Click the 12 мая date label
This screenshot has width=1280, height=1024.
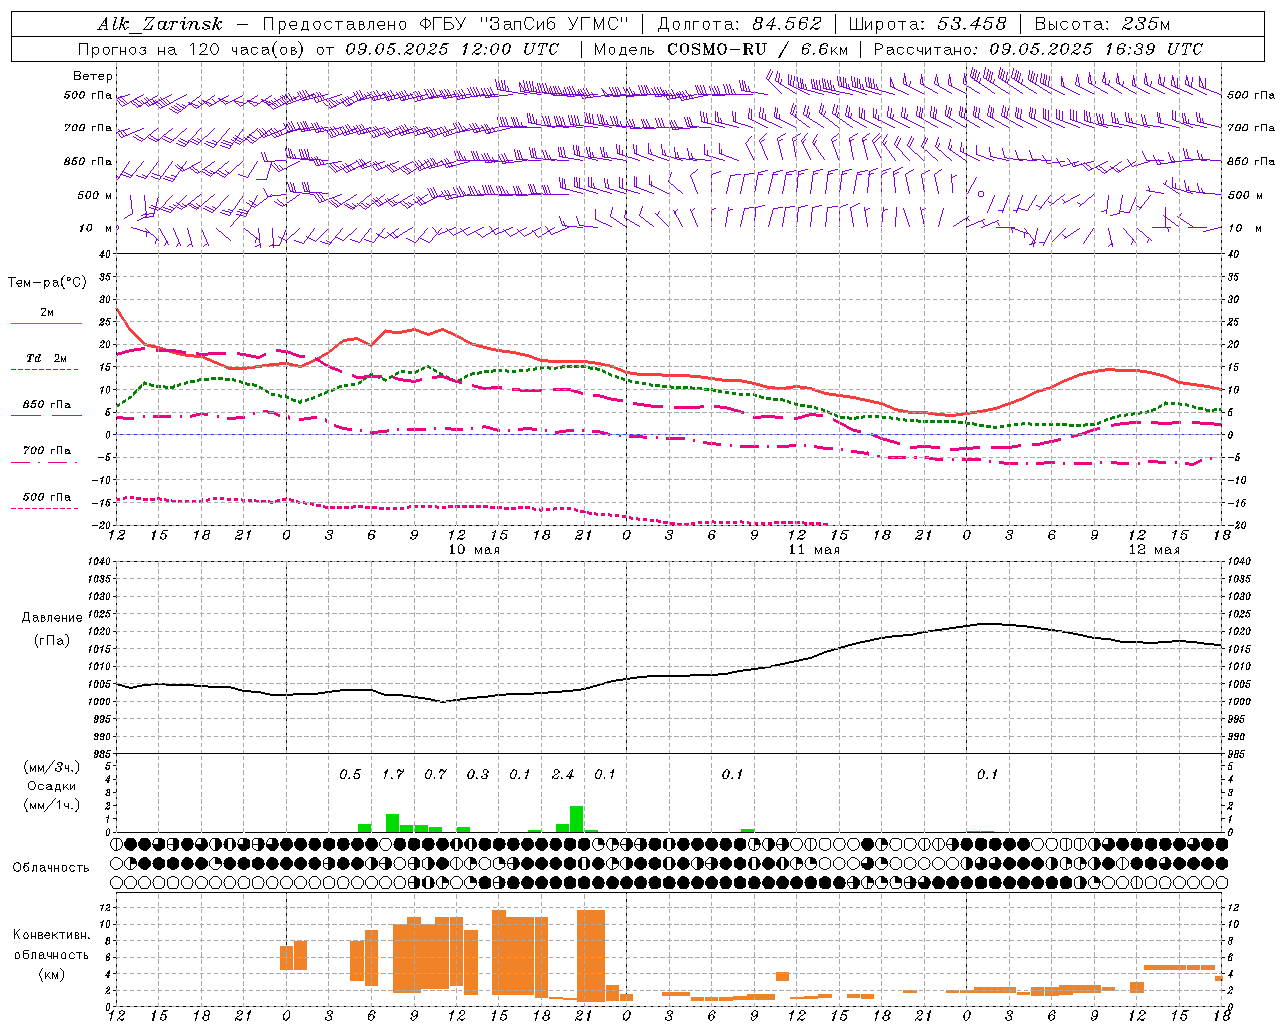click(x=1153, y=550)
